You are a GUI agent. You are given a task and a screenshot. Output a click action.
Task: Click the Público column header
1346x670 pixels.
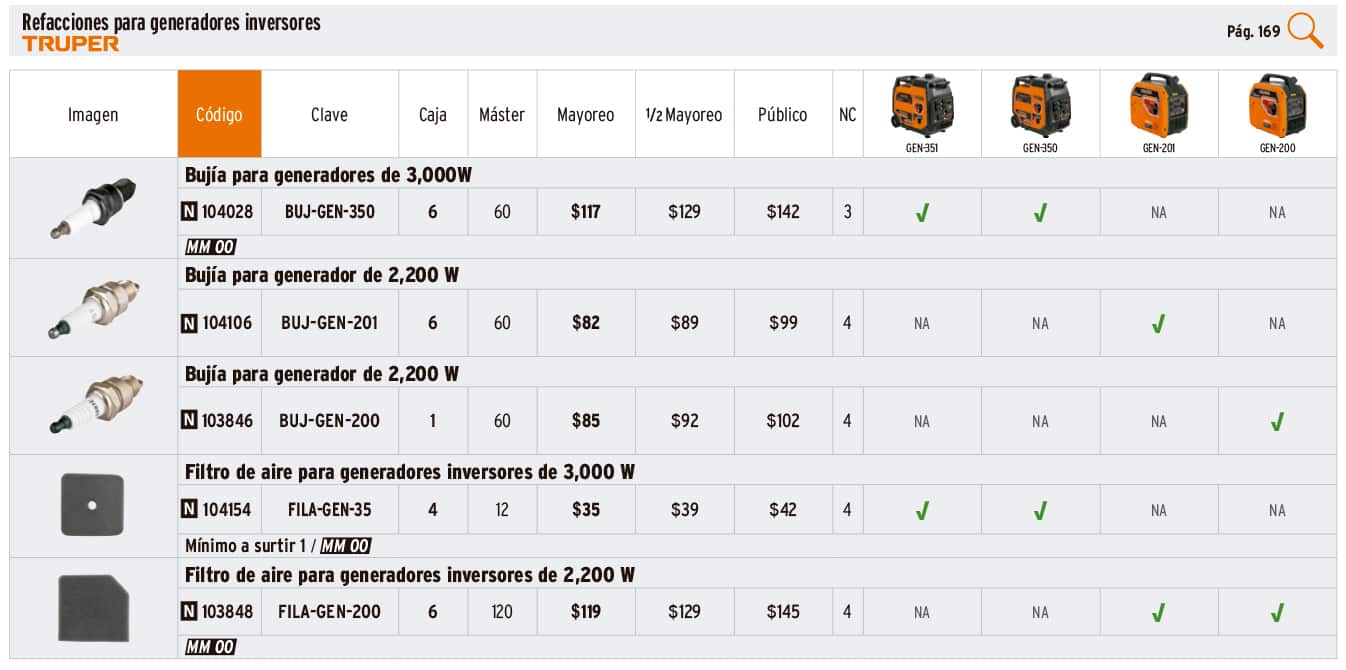[x=782, y=114]
